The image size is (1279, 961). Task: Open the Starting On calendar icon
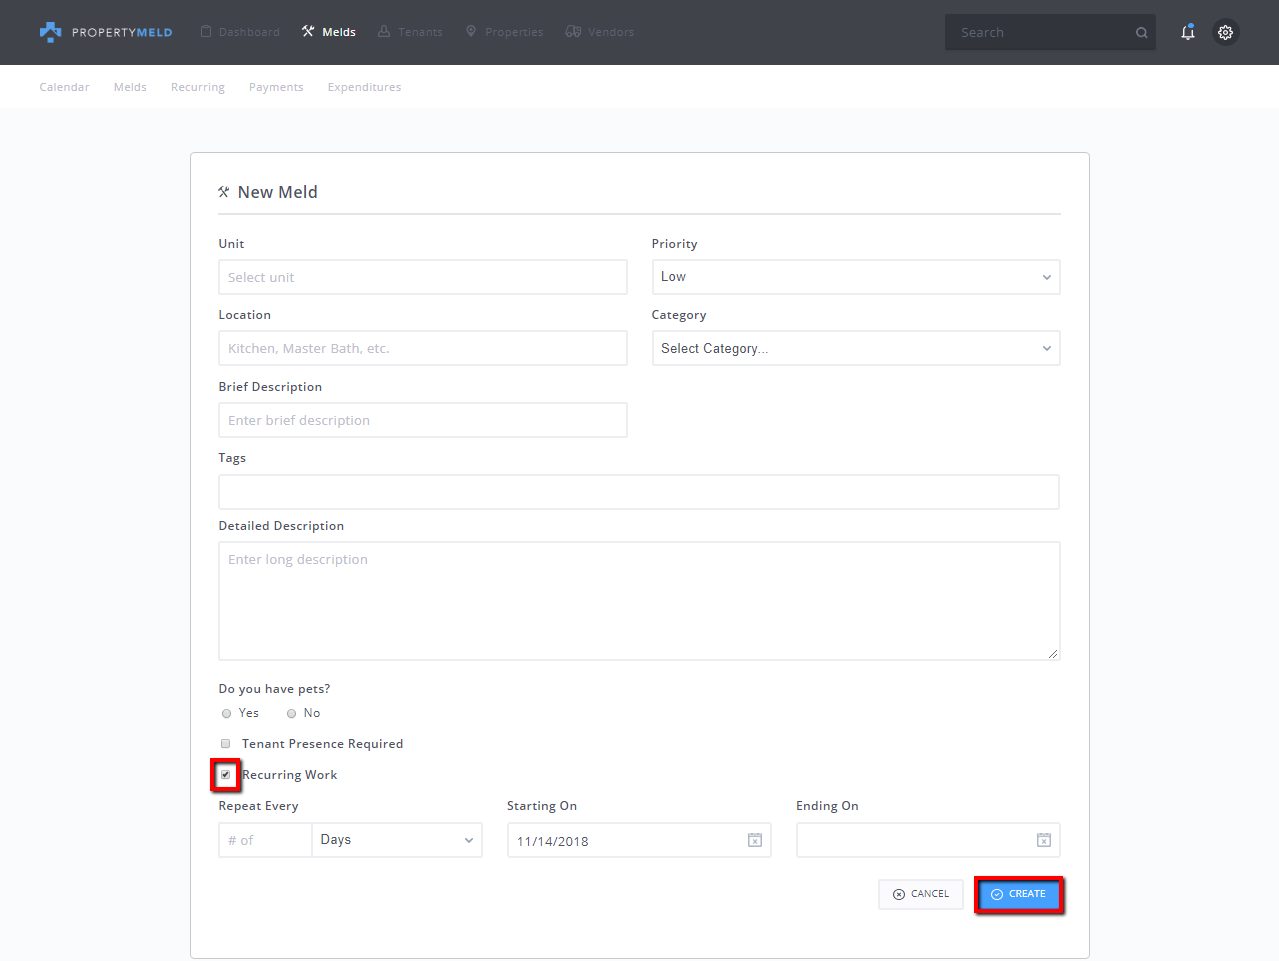pyautogui.click(x=755, y=840)
